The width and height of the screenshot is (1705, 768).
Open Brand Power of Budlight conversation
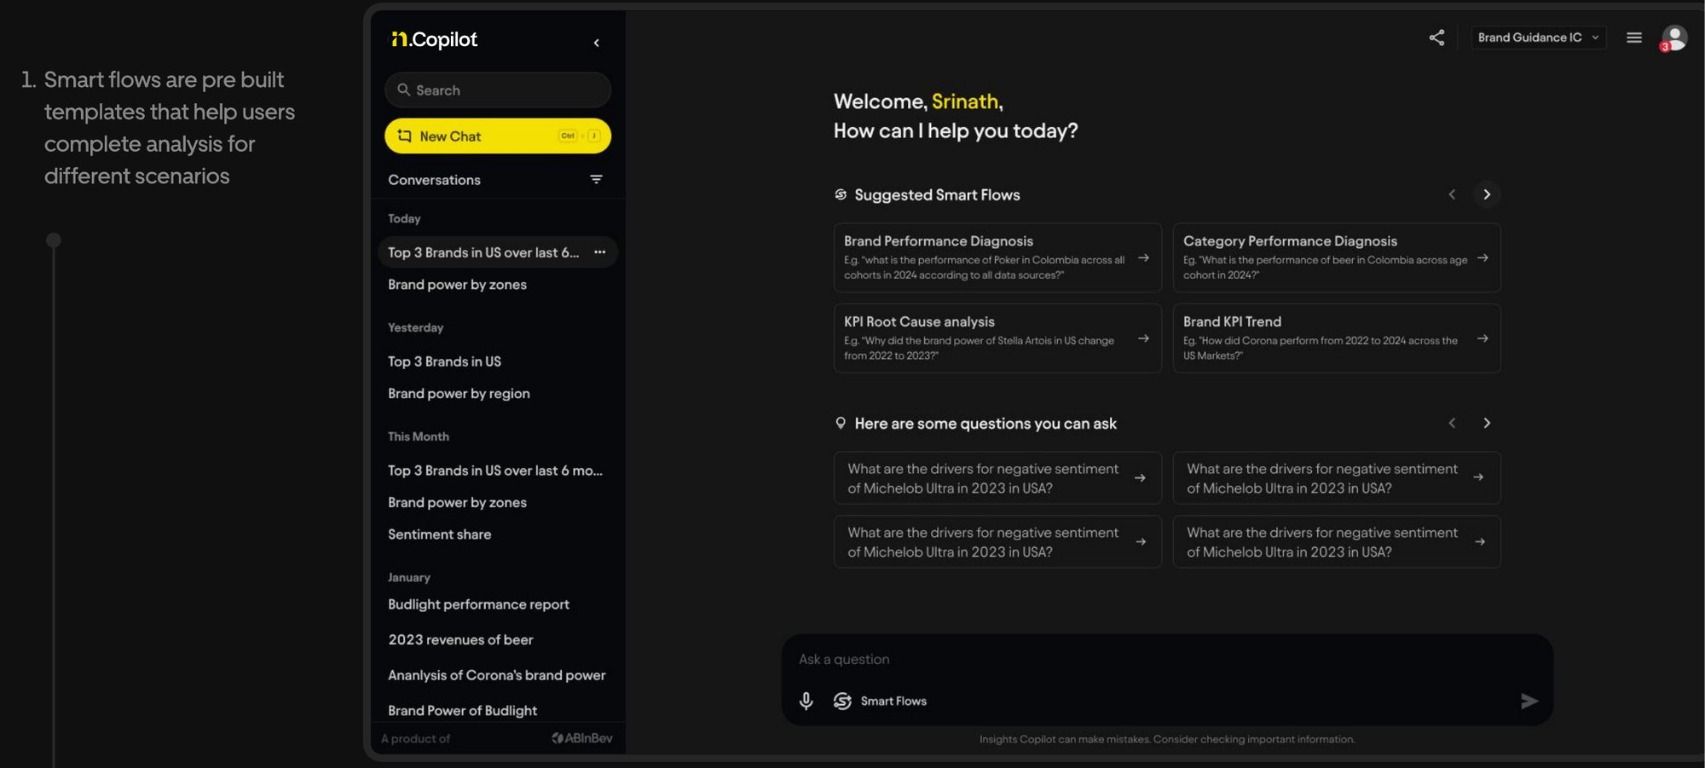click(463, 711)
